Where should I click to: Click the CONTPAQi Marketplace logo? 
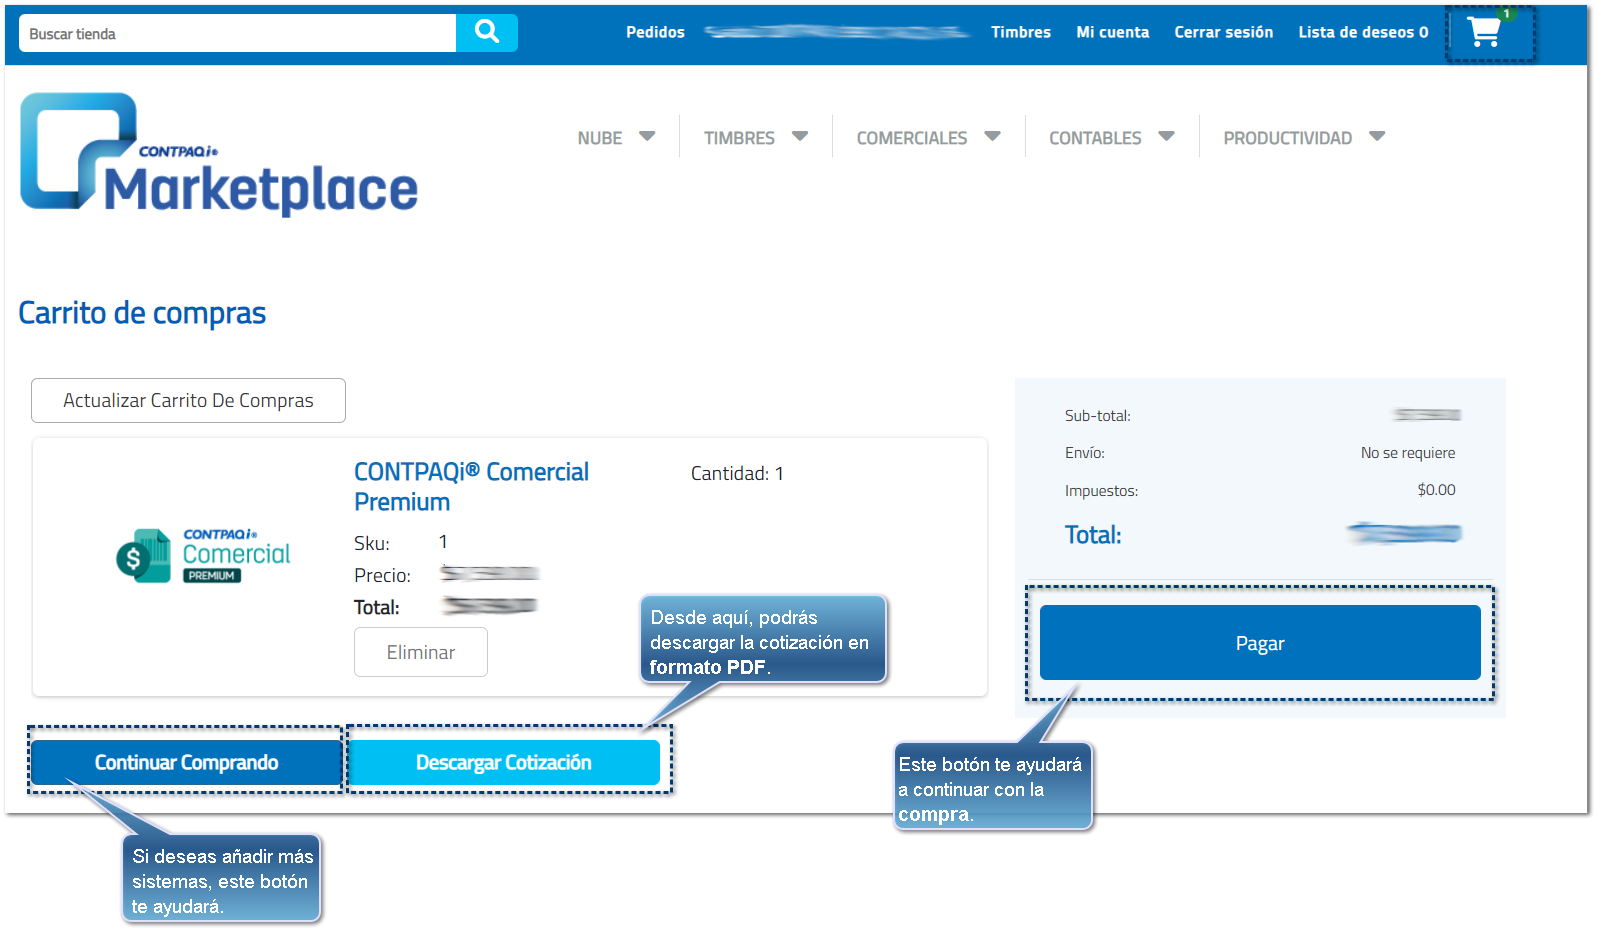[219, 155]
